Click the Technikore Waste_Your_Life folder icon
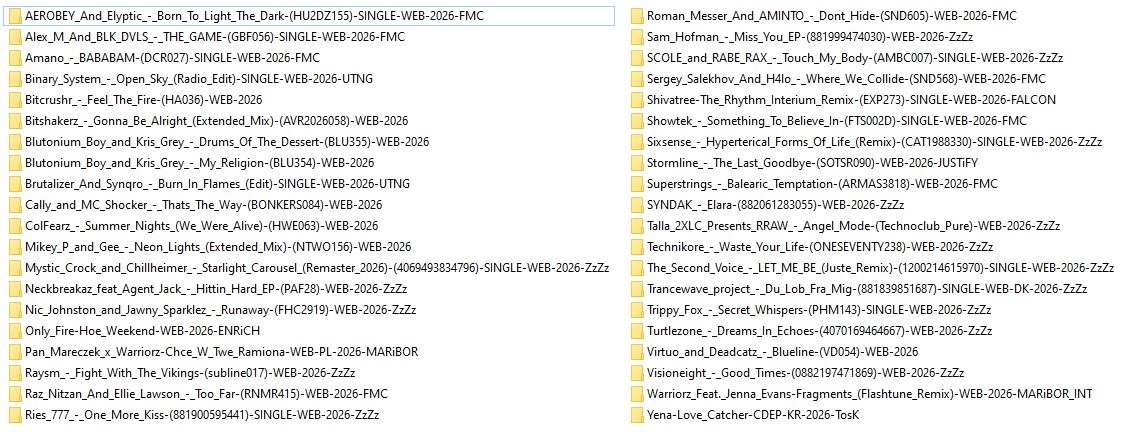 (637, 247)
